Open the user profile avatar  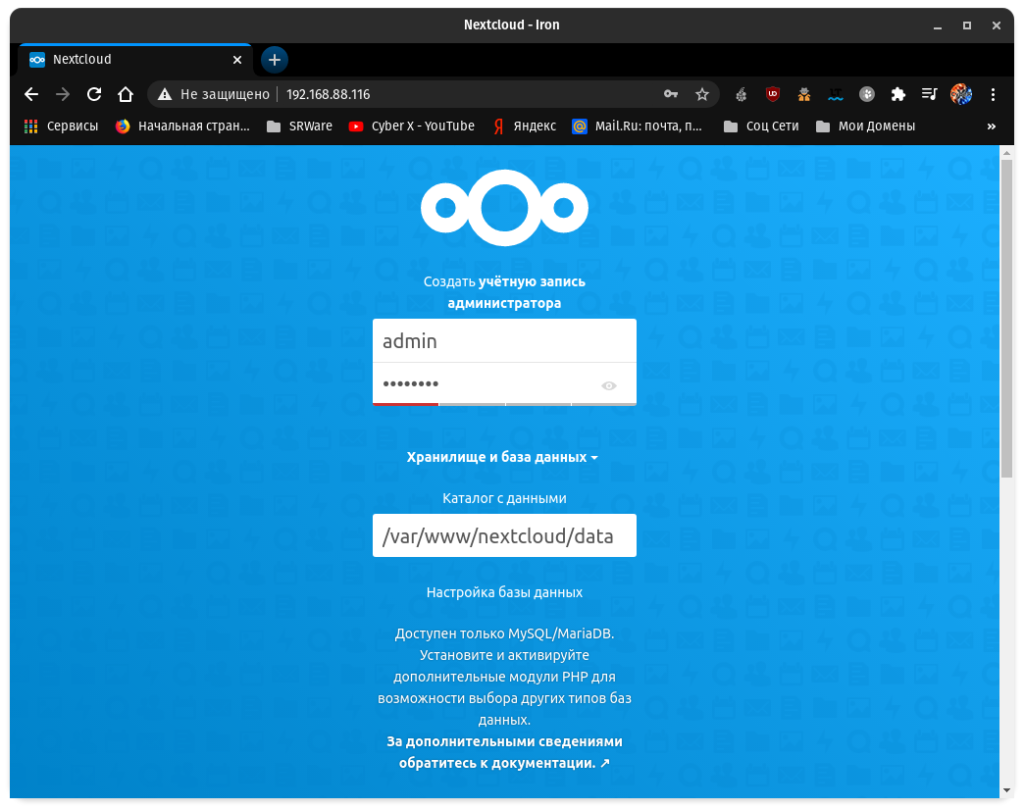click(960, 94)
